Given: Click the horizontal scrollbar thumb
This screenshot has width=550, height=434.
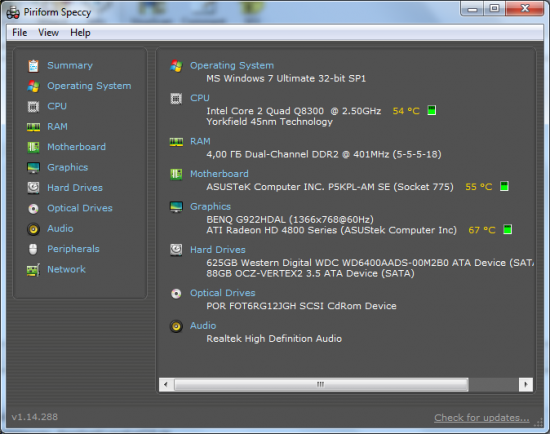Looking at the screenshot, I should click(321, 385).
